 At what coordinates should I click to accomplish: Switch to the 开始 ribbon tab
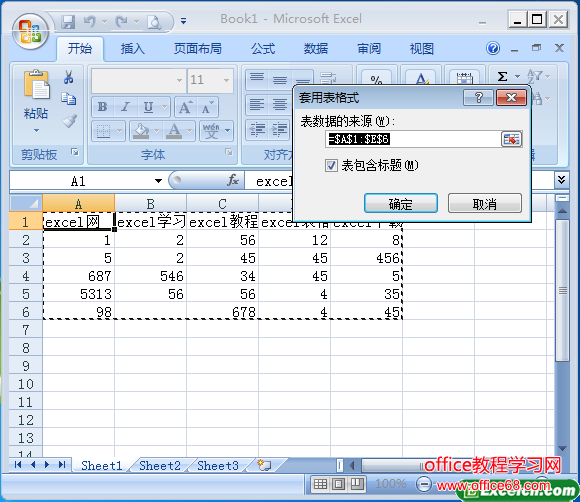[80, 48]
